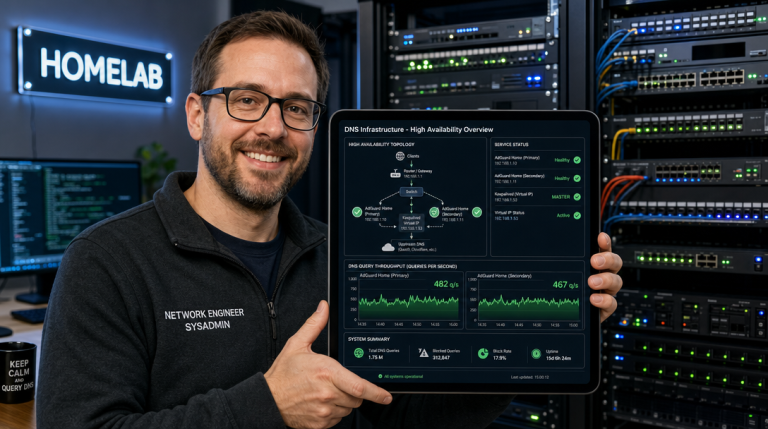Click the HIGH AVAILABILITY TOPOLOGY heading
768x429 pixels.
[x=382, y=144]
